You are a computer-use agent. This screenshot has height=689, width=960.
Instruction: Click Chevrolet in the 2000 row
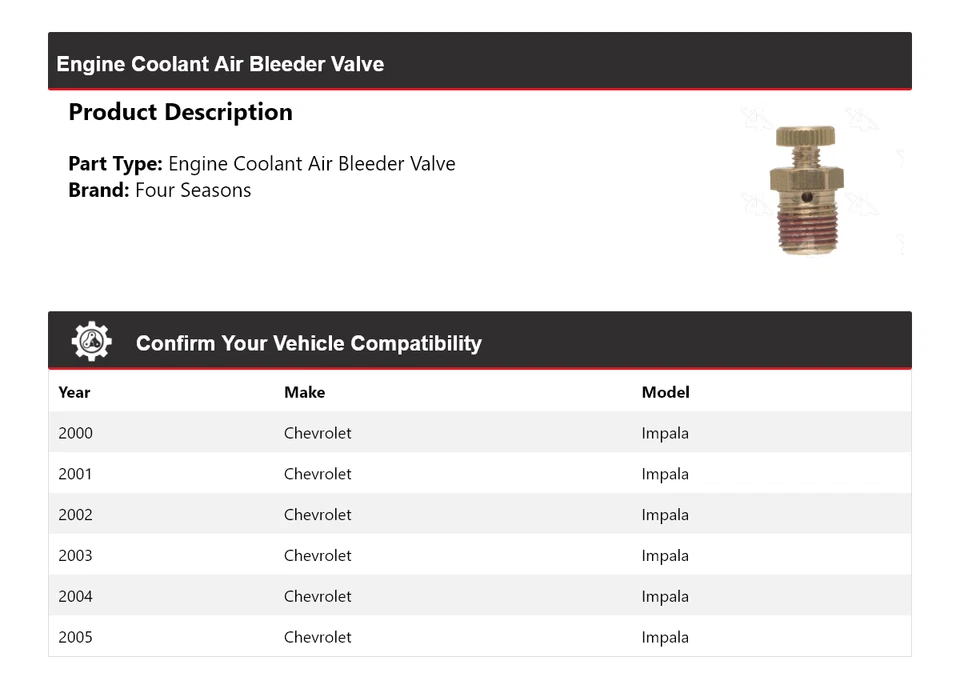pyautogui.click(x=317, y=433)
